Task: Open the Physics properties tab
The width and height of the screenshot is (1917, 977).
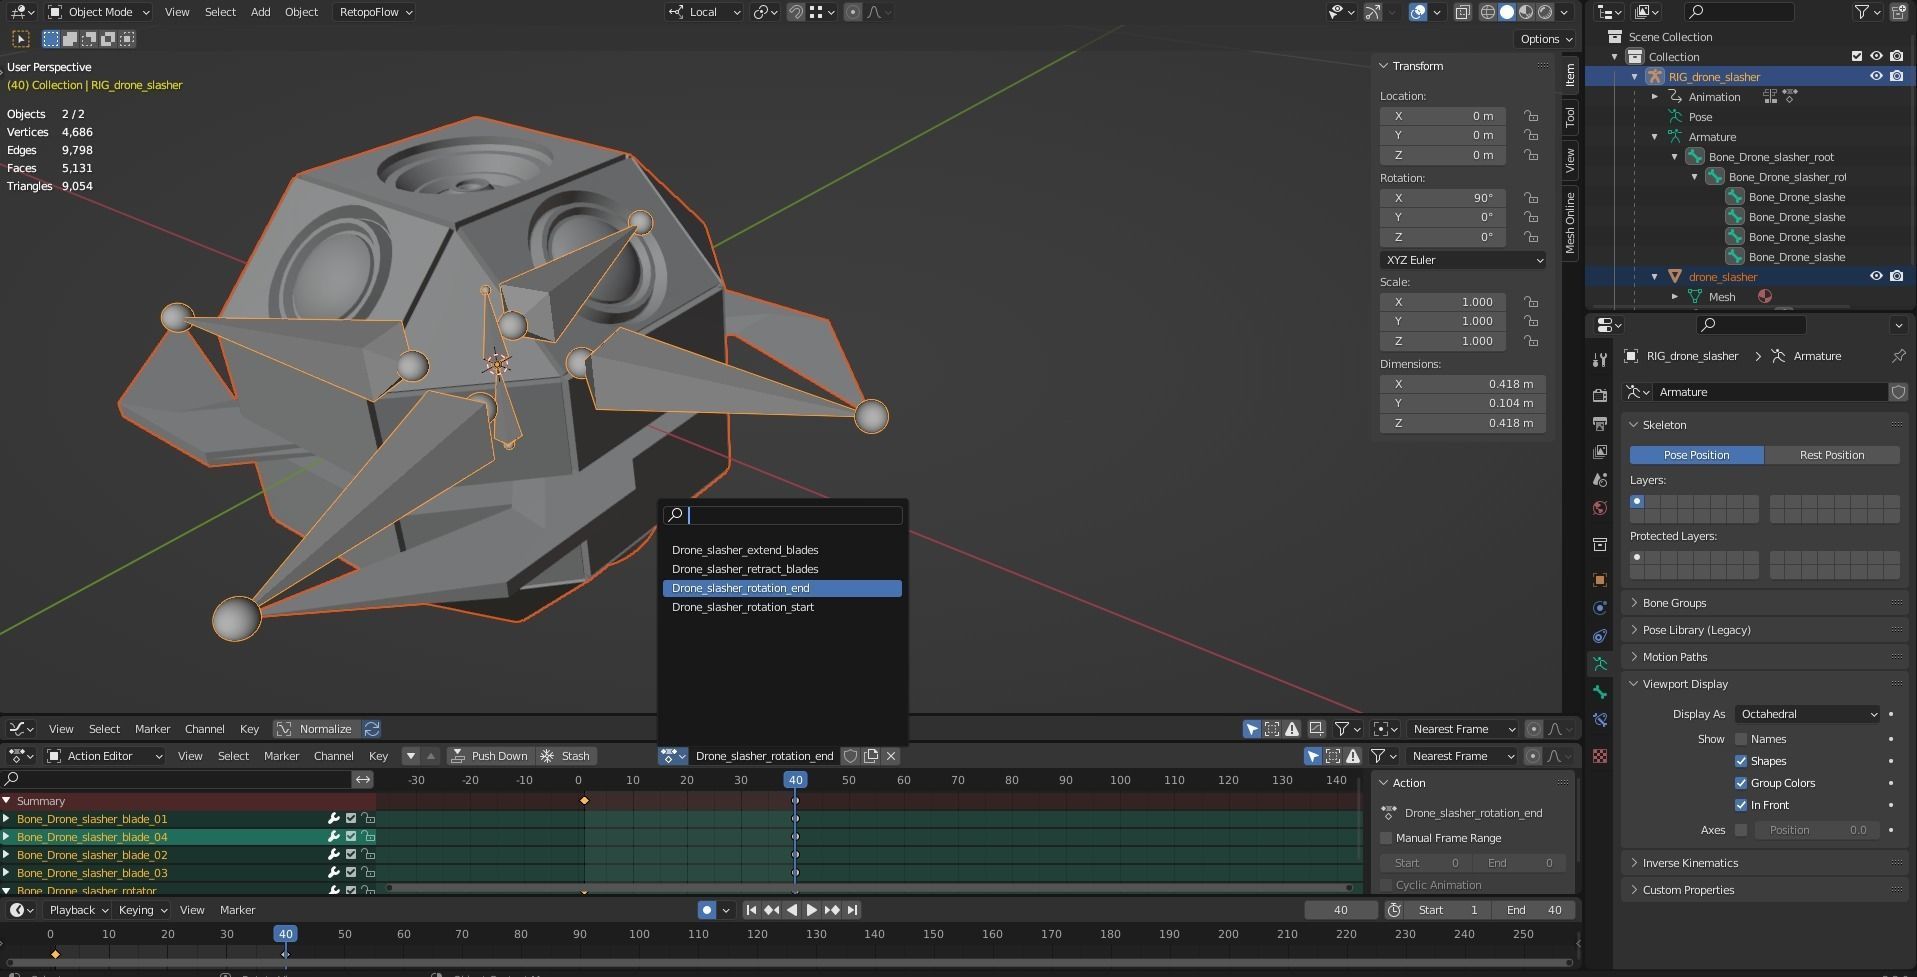Action: 1600,608
